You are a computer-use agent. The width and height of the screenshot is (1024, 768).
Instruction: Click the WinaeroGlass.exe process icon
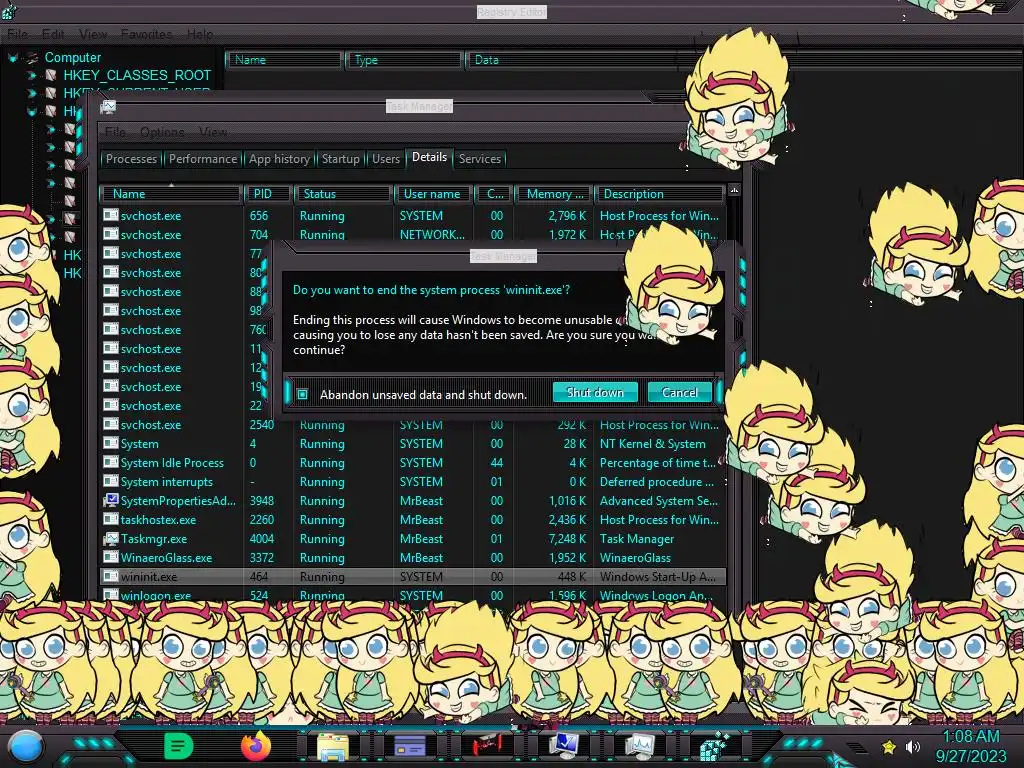(111, 558)
